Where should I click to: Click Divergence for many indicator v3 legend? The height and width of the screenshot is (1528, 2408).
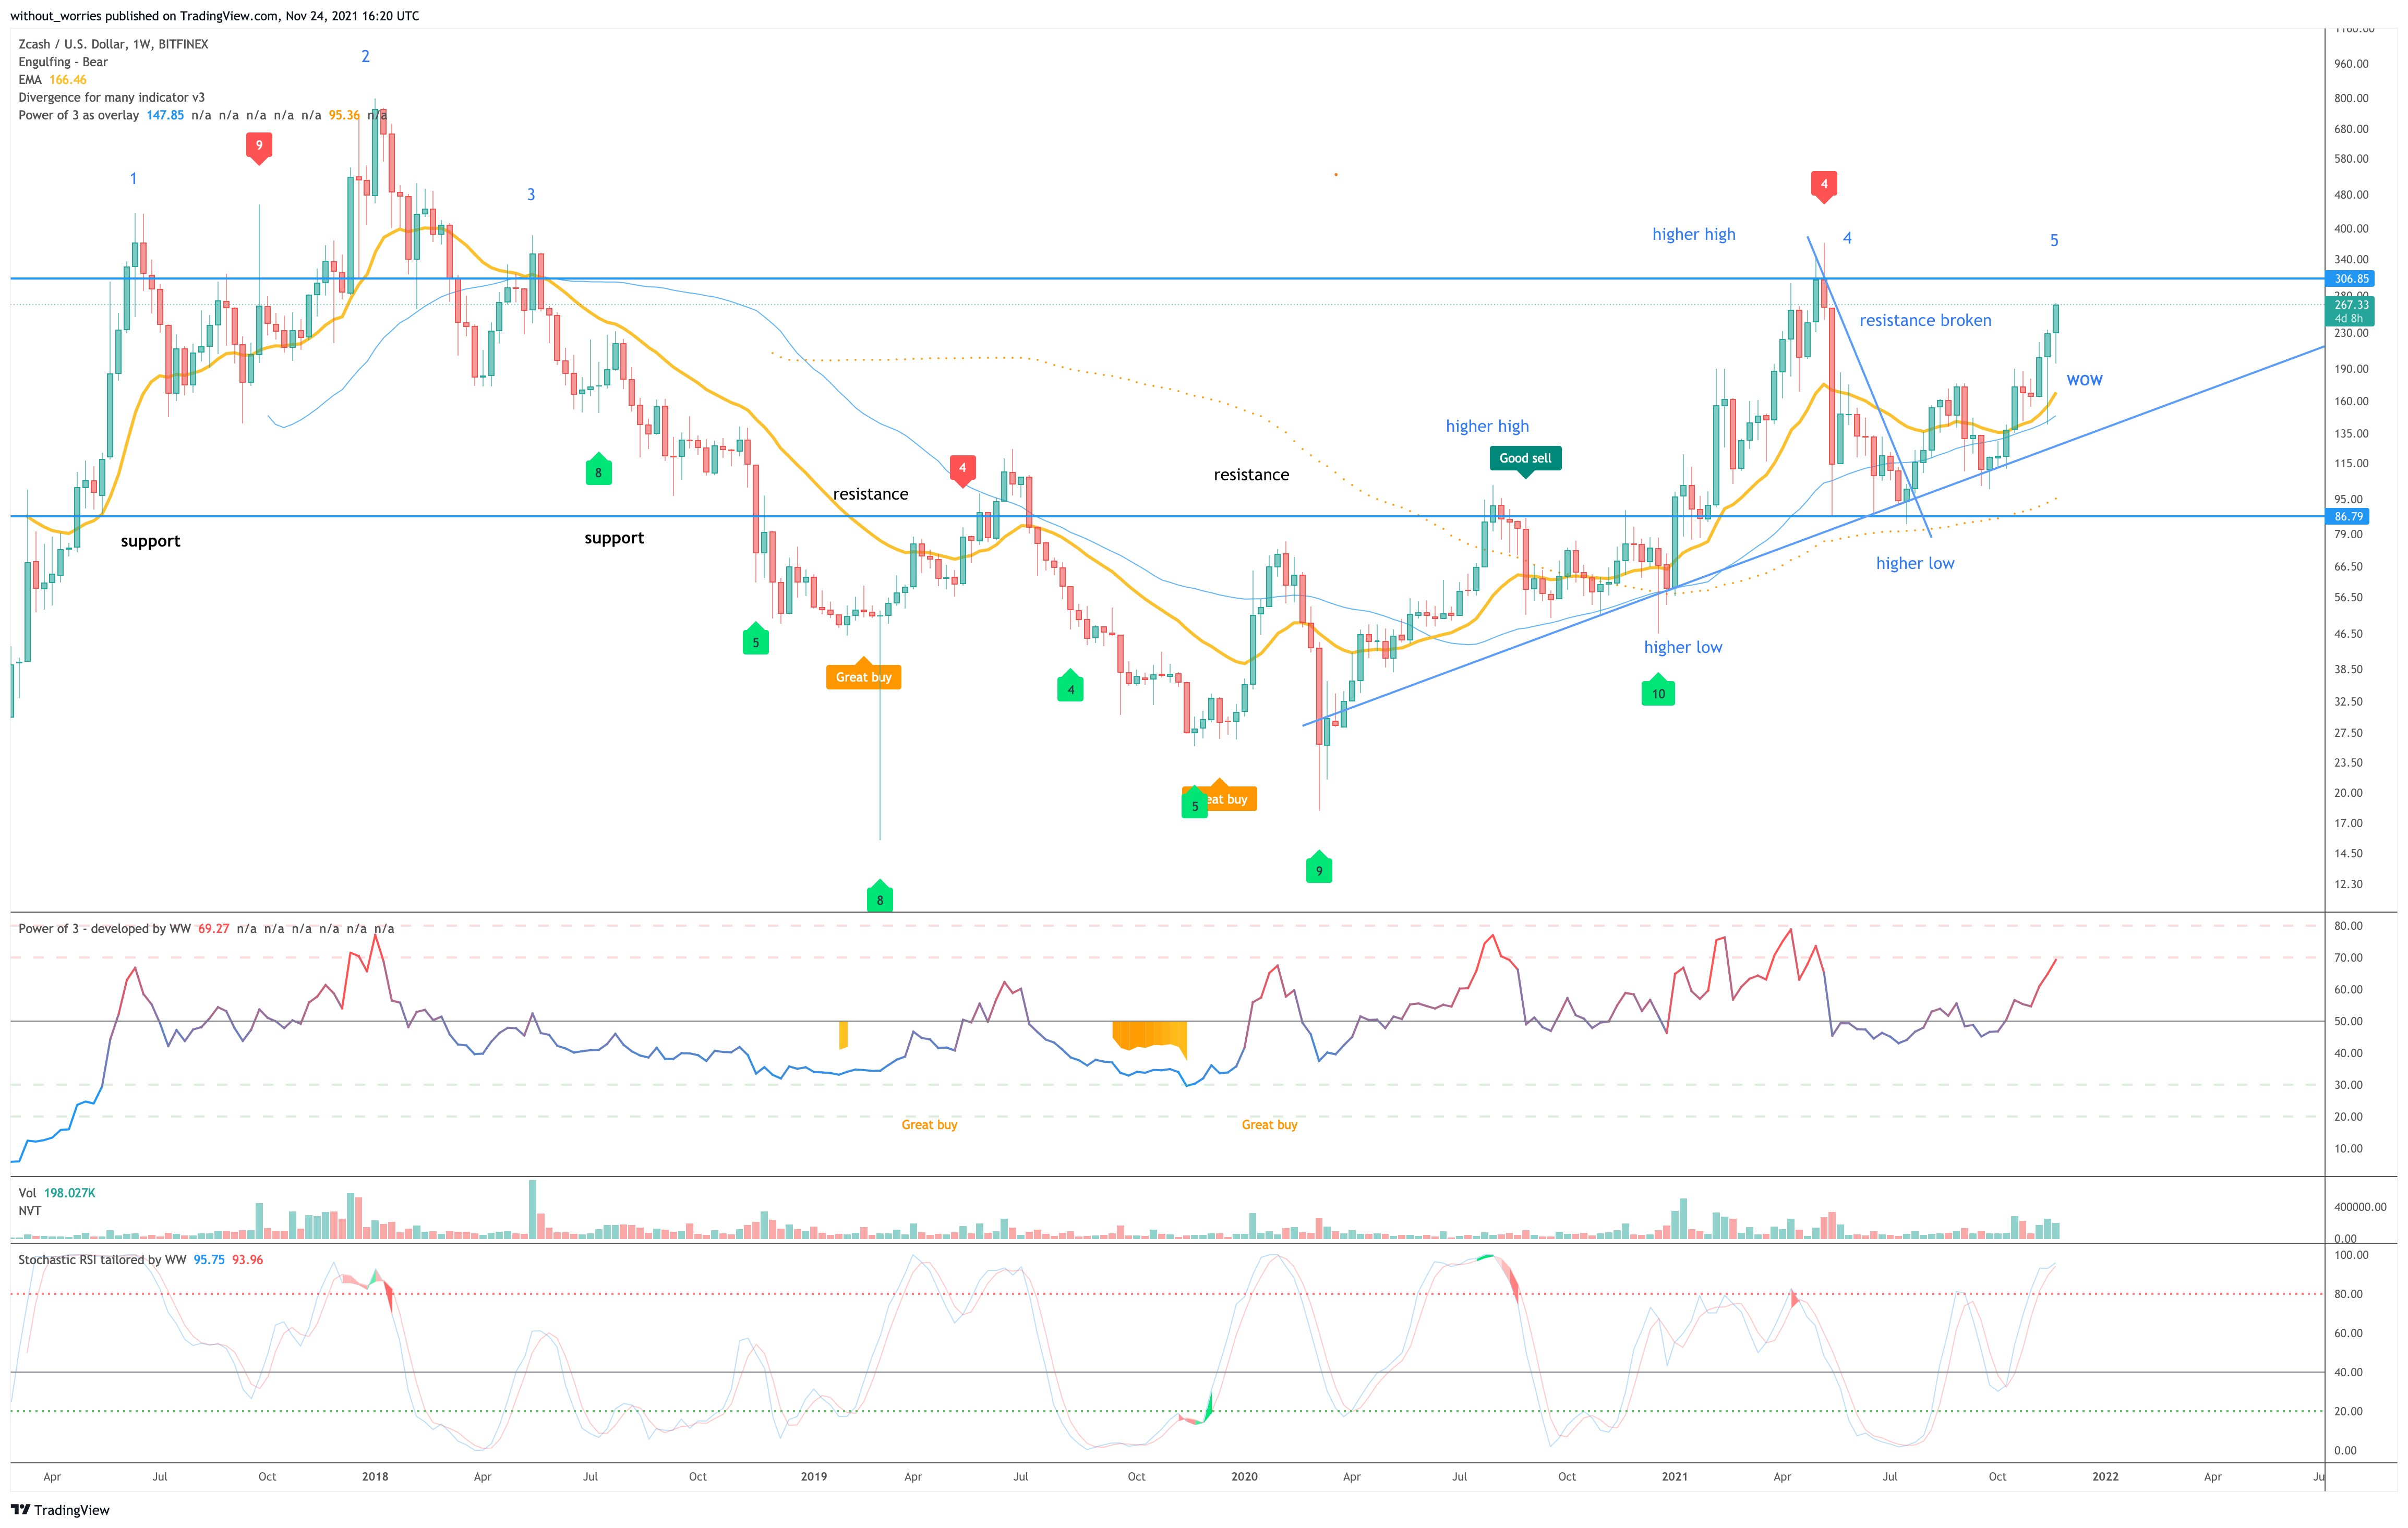click(111, 98)
